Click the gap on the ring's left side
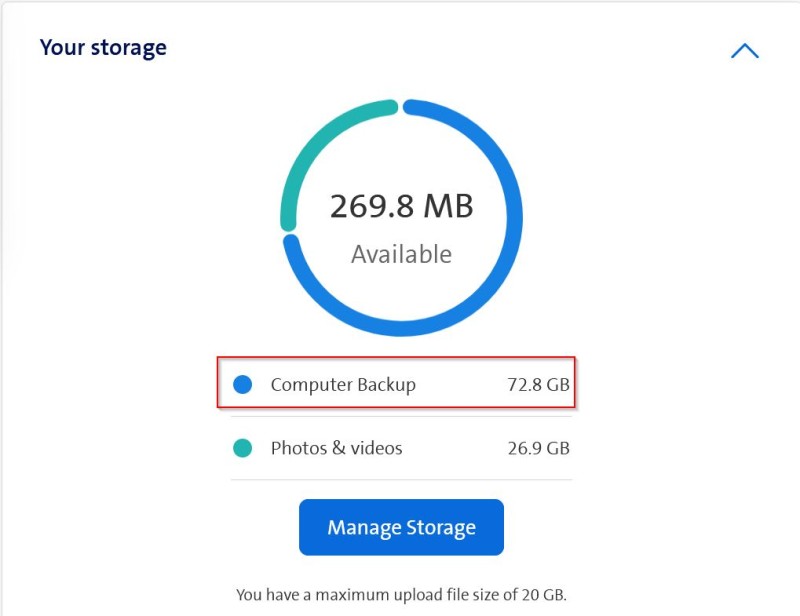The height and width of the screenshot is (616, 800). 287,231
